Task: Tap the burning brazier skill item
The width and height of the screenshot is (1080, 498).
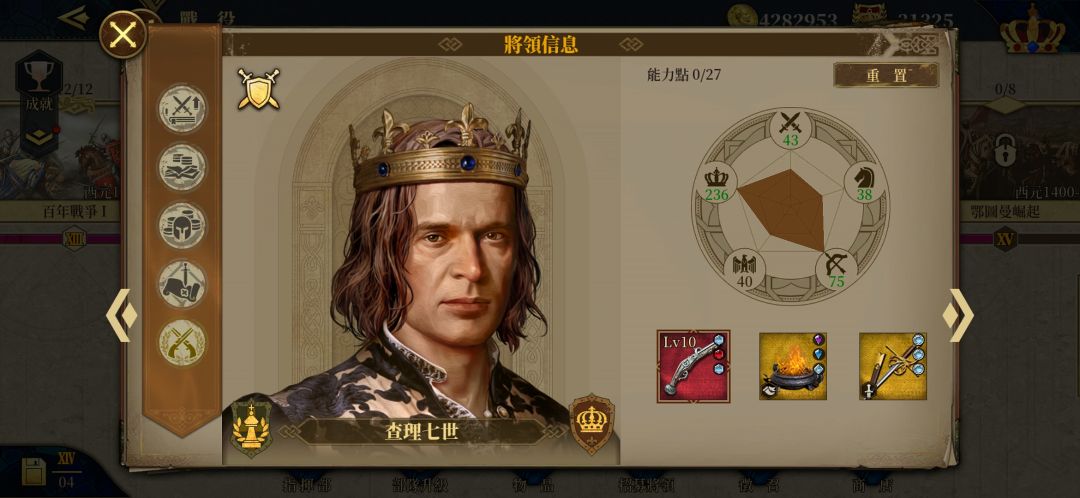Action: (x=793, y=366)
